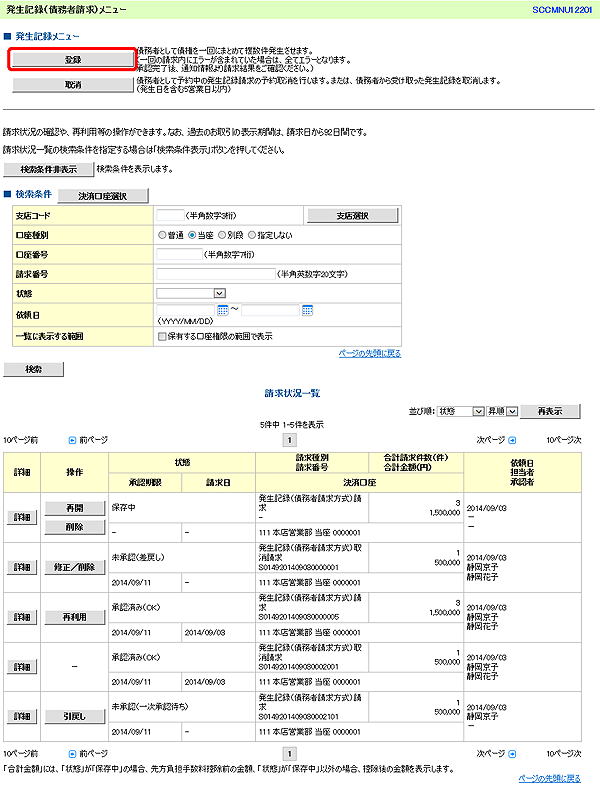Open calendar for request end date
The height and width of the screenshot is (790, 600).
pos(307,310)
